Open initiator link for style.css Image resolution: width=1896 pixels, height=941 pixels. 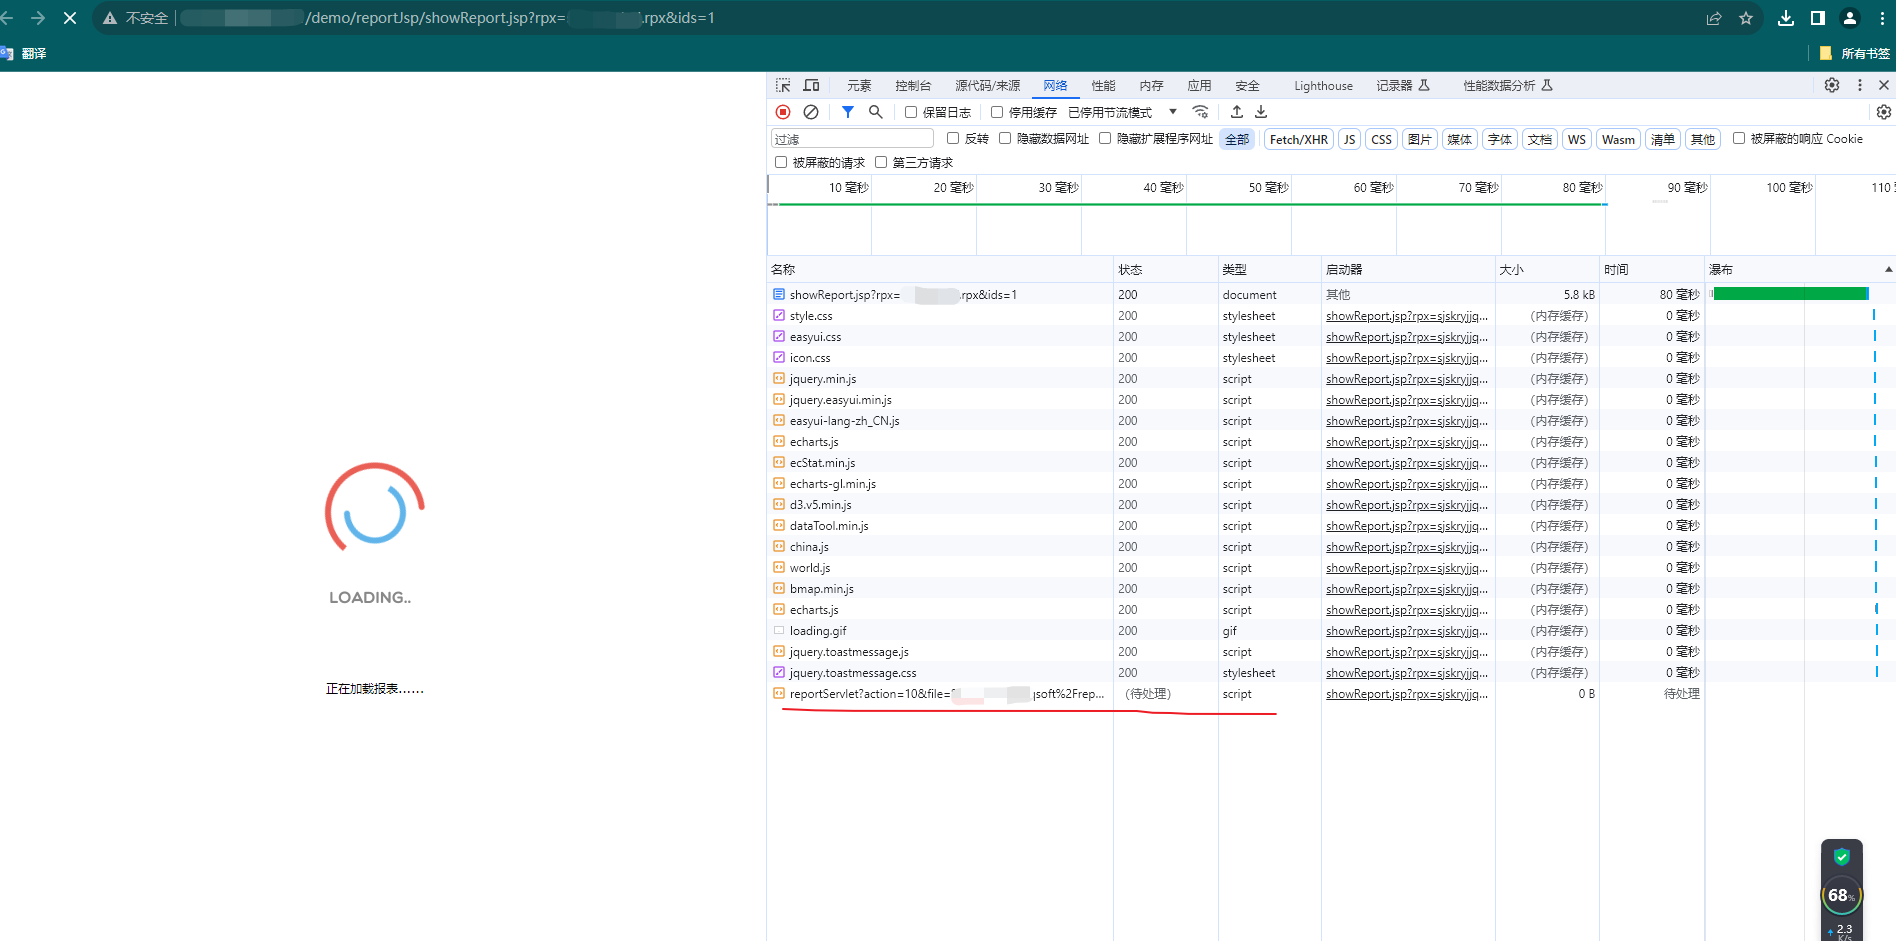1406,316
